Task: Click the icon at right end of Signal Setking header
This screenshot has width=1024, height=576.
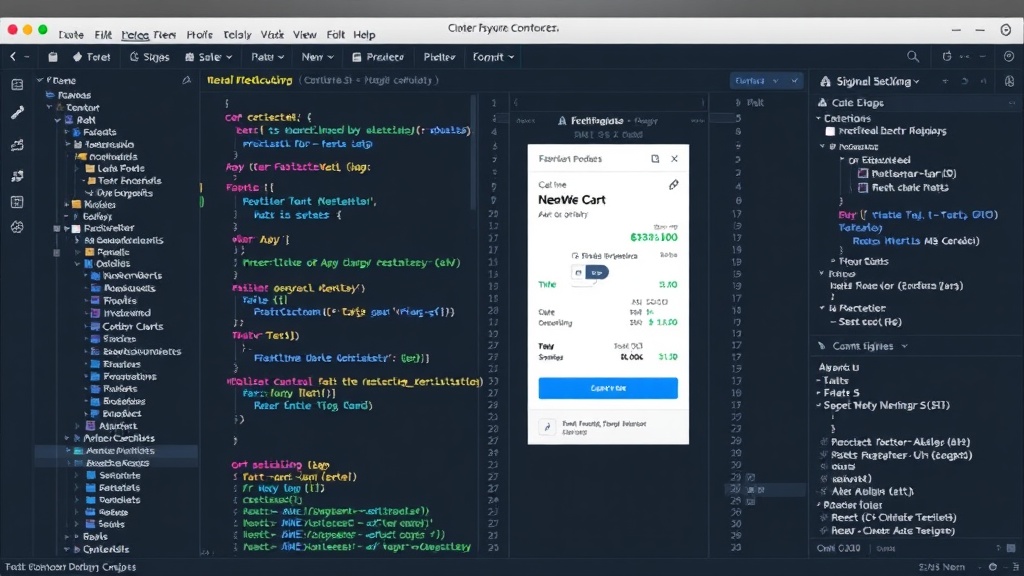Action: pyautogui.click(x=1010, y=81)
